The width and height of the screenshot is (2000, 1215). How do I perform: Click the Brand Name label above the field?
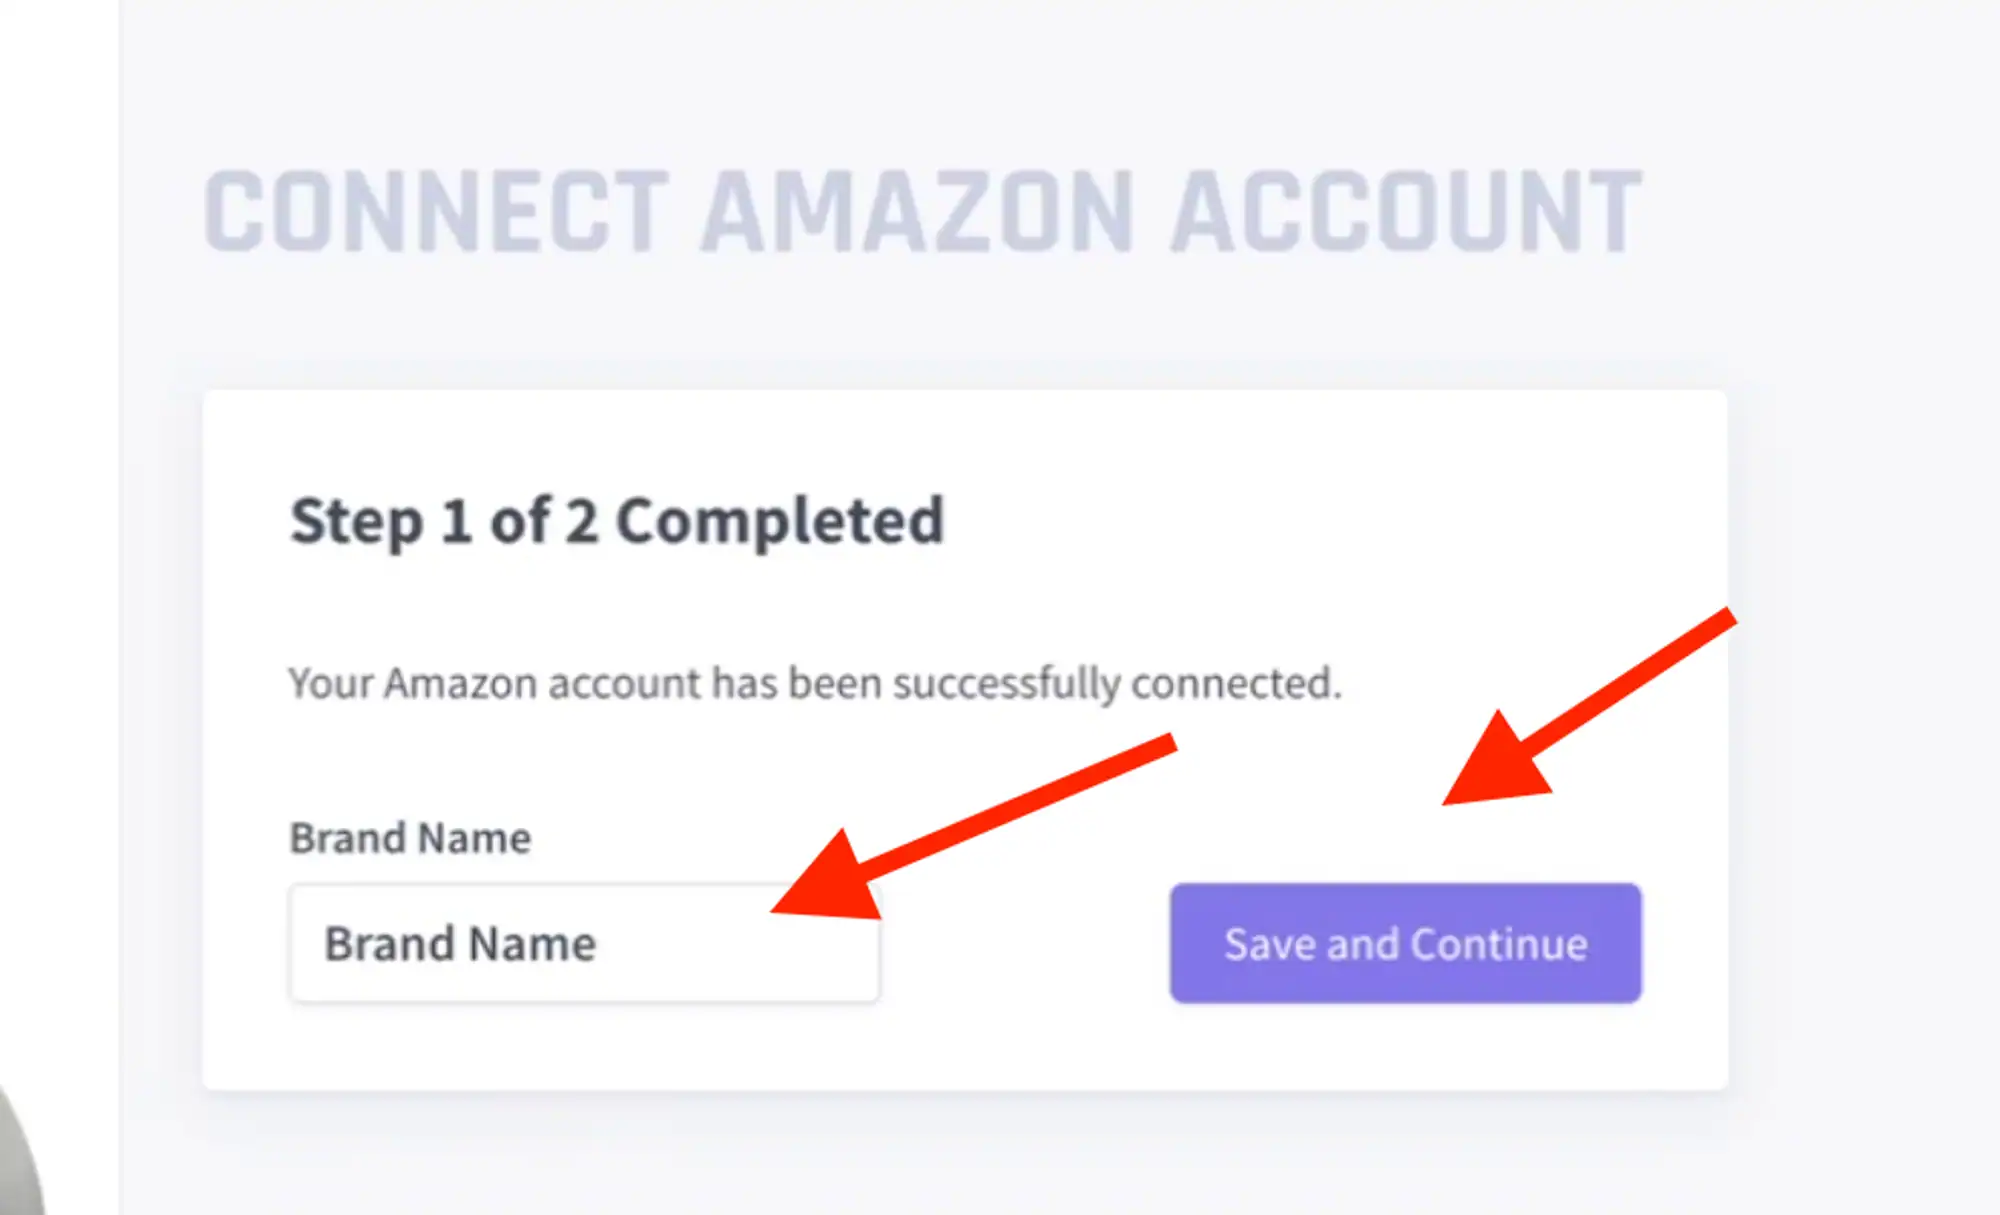click(410, 838)
